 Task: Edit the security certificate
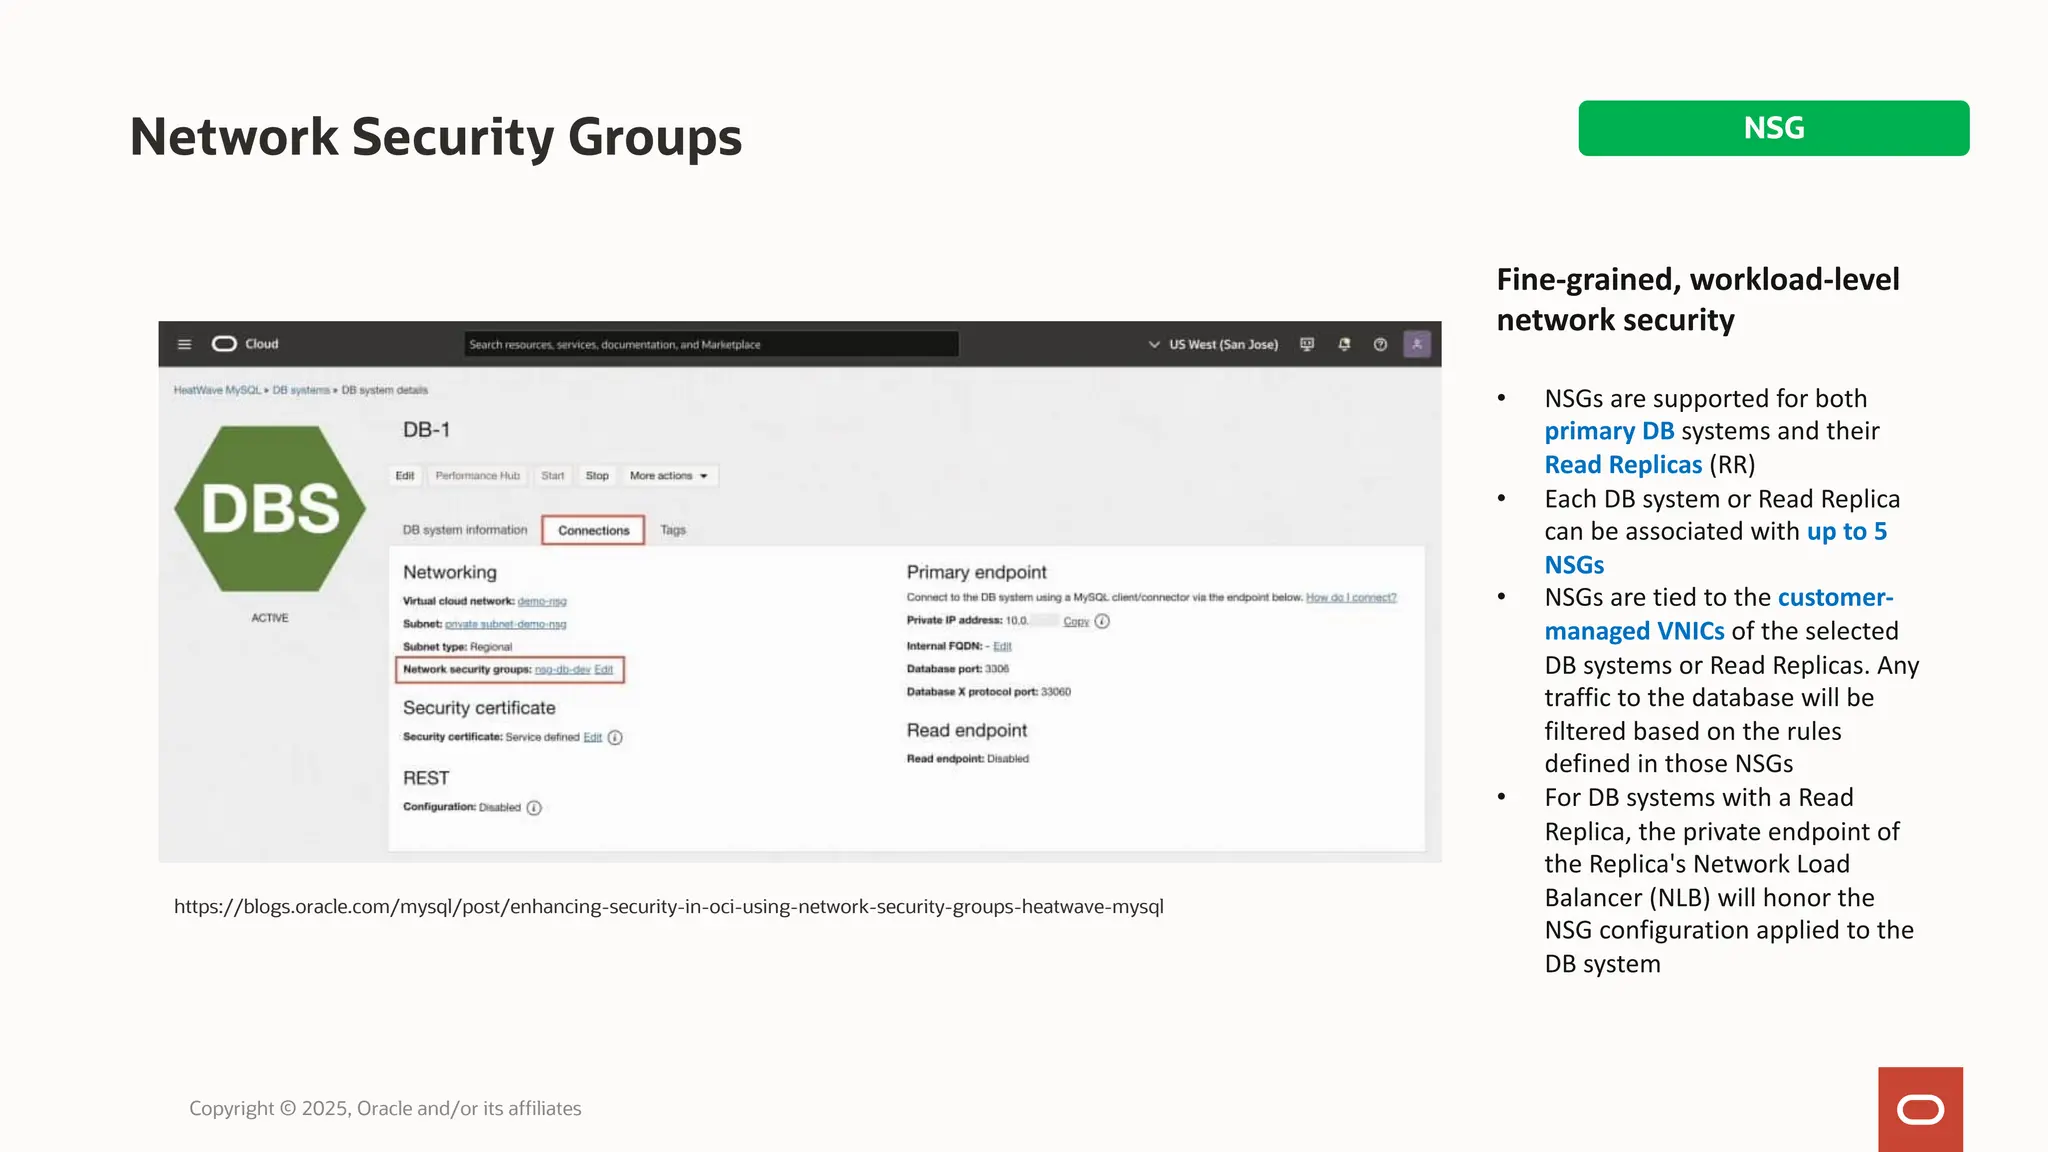[x=593, y=737]
